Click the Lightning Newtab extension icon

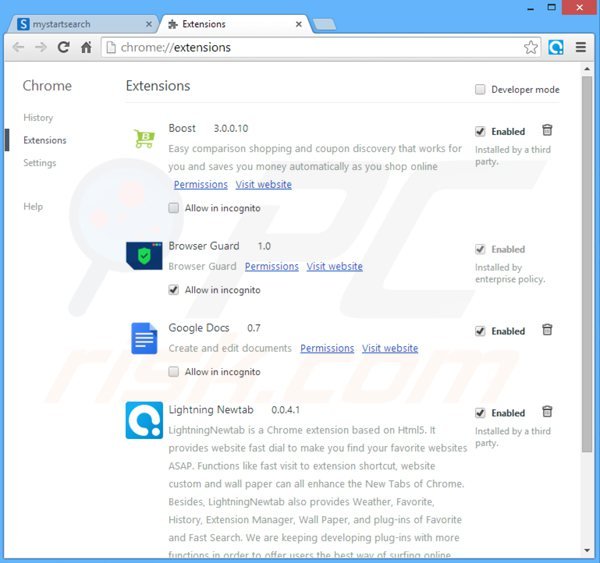click(144, 420)
